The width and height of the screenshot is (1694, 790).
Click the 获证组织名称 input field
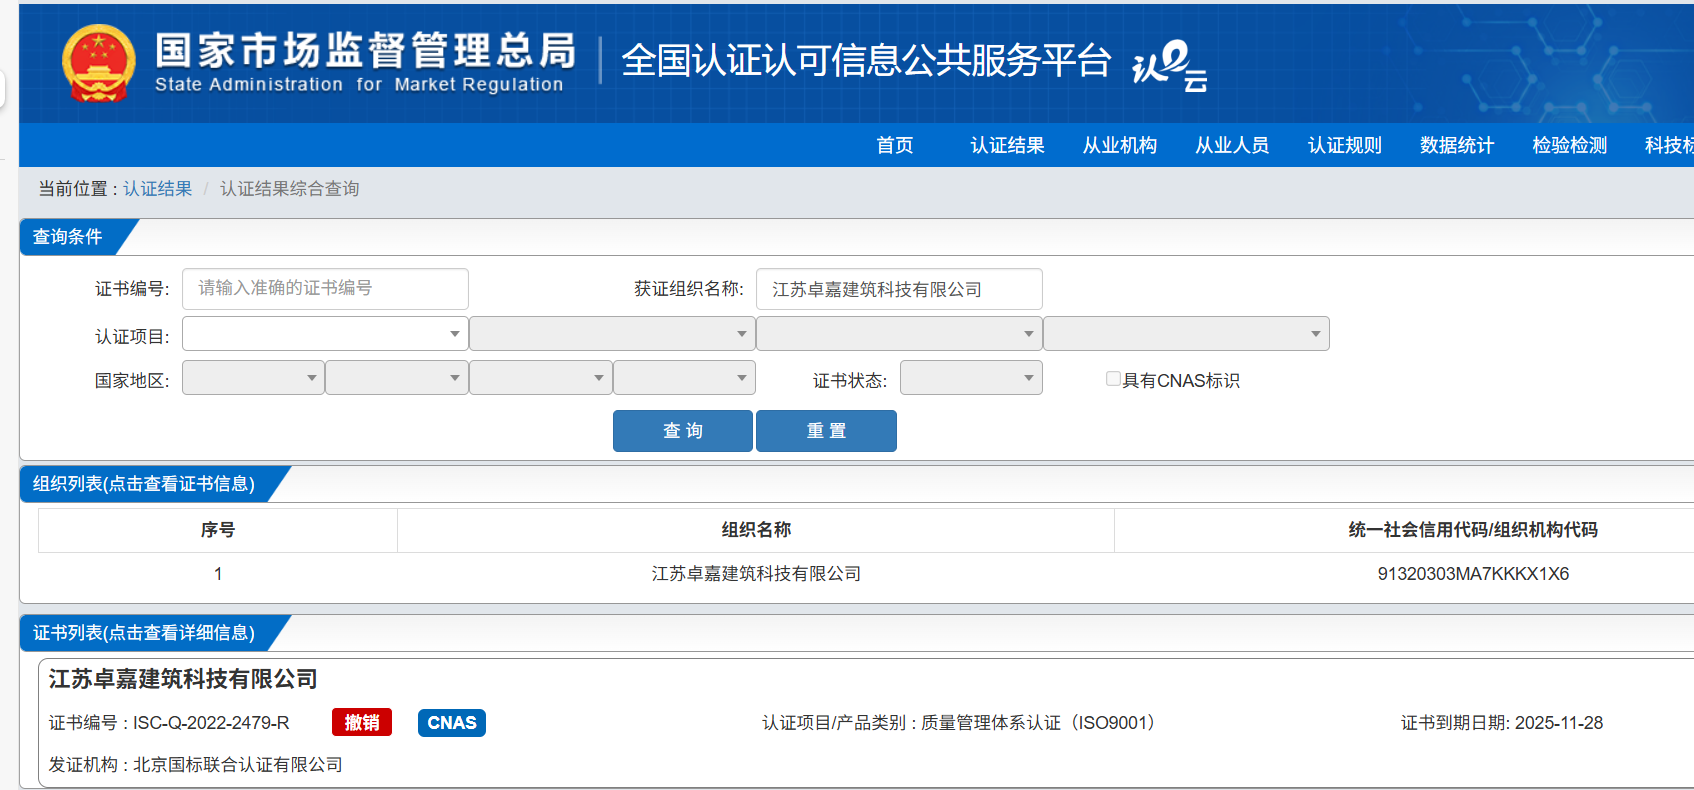(899, 289)
